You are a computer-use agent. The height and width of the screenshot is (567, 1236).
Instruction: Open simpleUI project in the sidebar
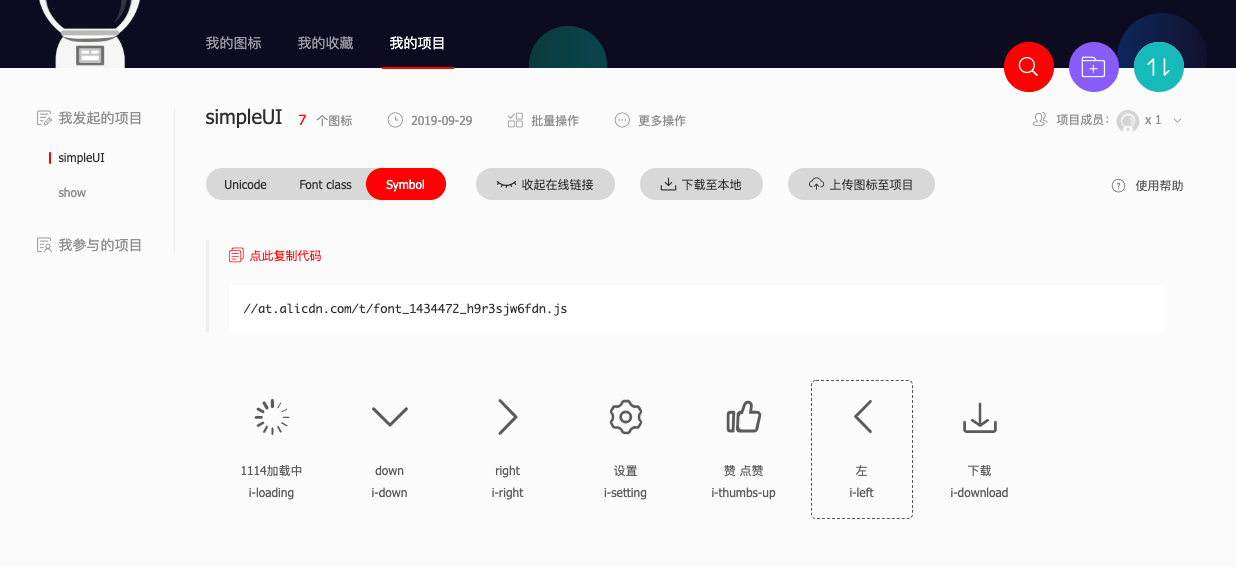(x=81, y=158)
